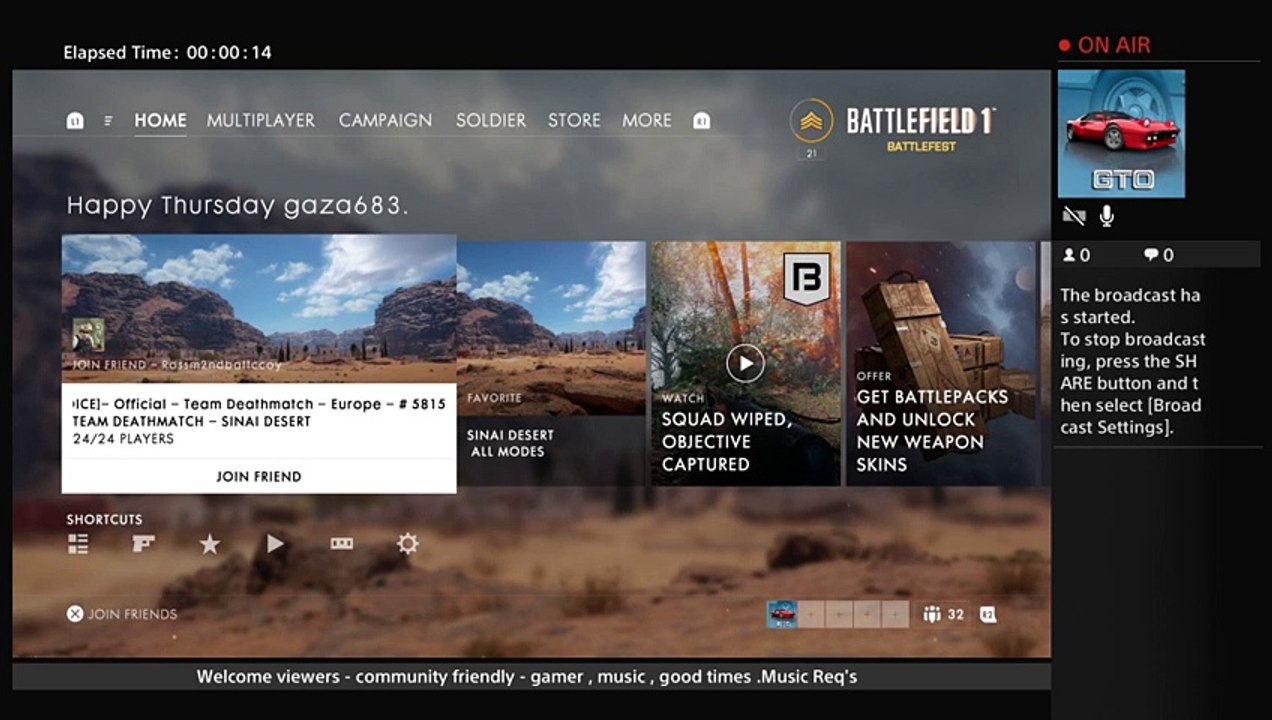Click the Sinai Desert join-friend image
Image resolution: width=1272 pixels, height=720 pixels.
pos(259,309)
